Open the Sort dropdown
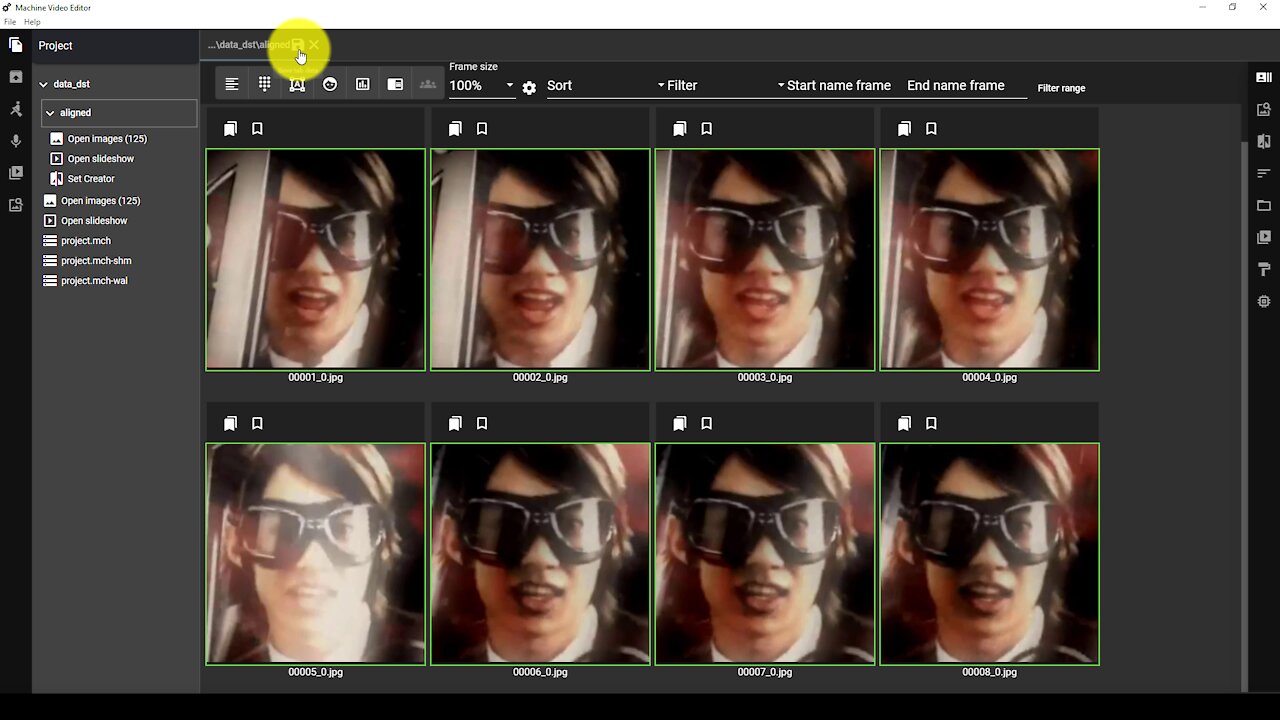1280x720 pixels. pyautogui.click(x=606, y=86)
